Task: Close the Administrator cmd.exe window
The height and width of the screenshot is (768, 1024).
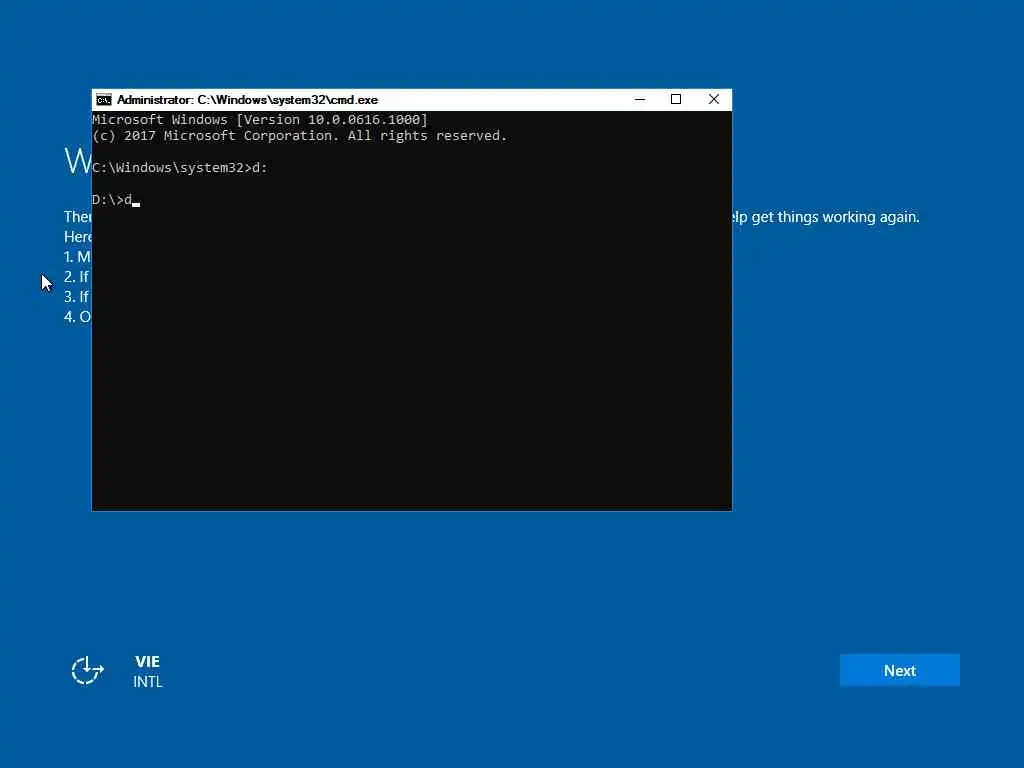Action: (x=714, y=100)
